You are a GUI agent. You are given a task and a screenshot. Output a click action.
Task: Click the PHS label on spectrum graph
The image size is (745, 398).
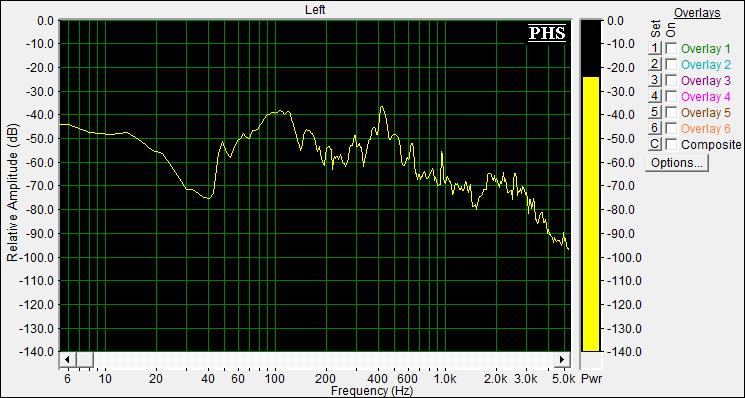(x=547, y=33)
